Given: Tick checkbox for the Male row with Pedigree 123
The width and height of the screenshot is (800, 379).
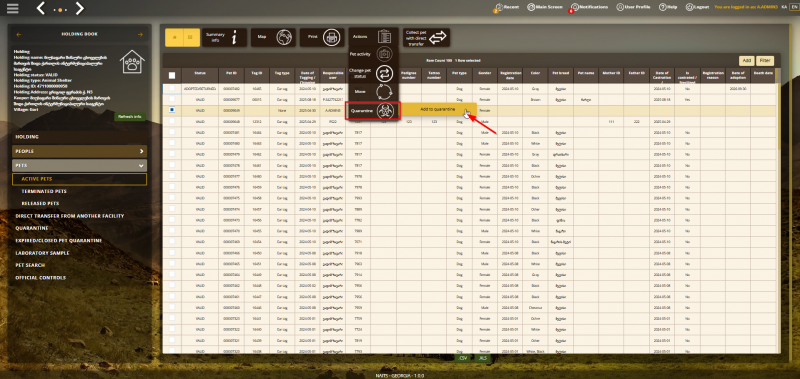Looking at the screenshot, I should [x=172, y=121].
